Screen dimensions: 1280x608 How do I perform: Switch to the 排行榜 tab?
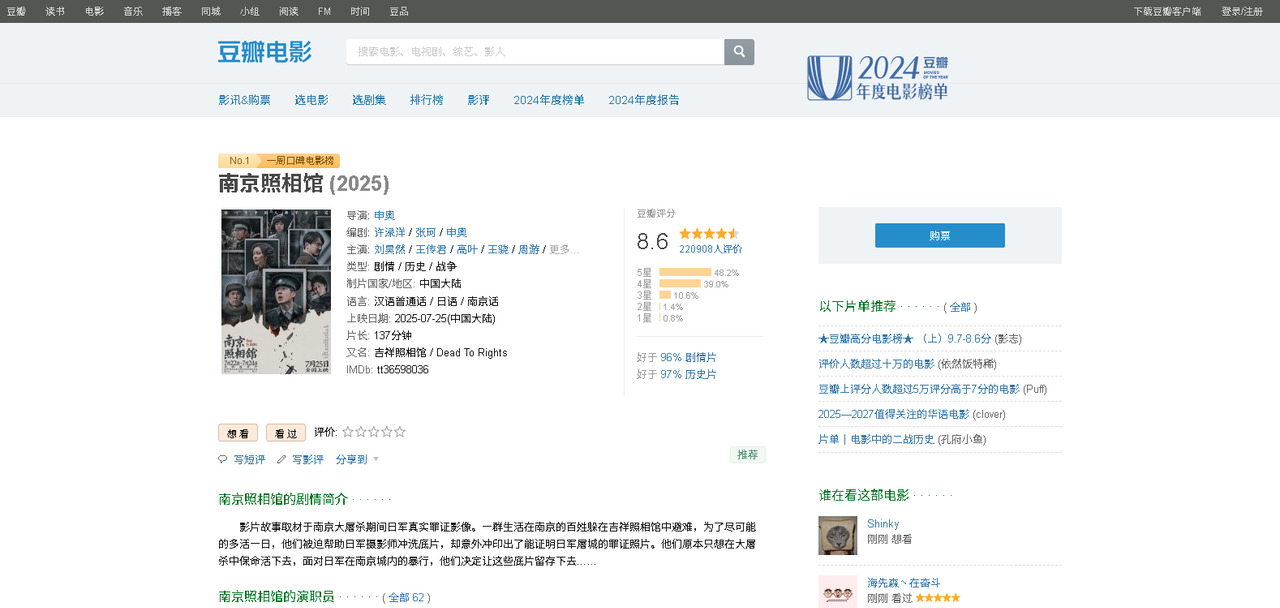pos(427,100)
